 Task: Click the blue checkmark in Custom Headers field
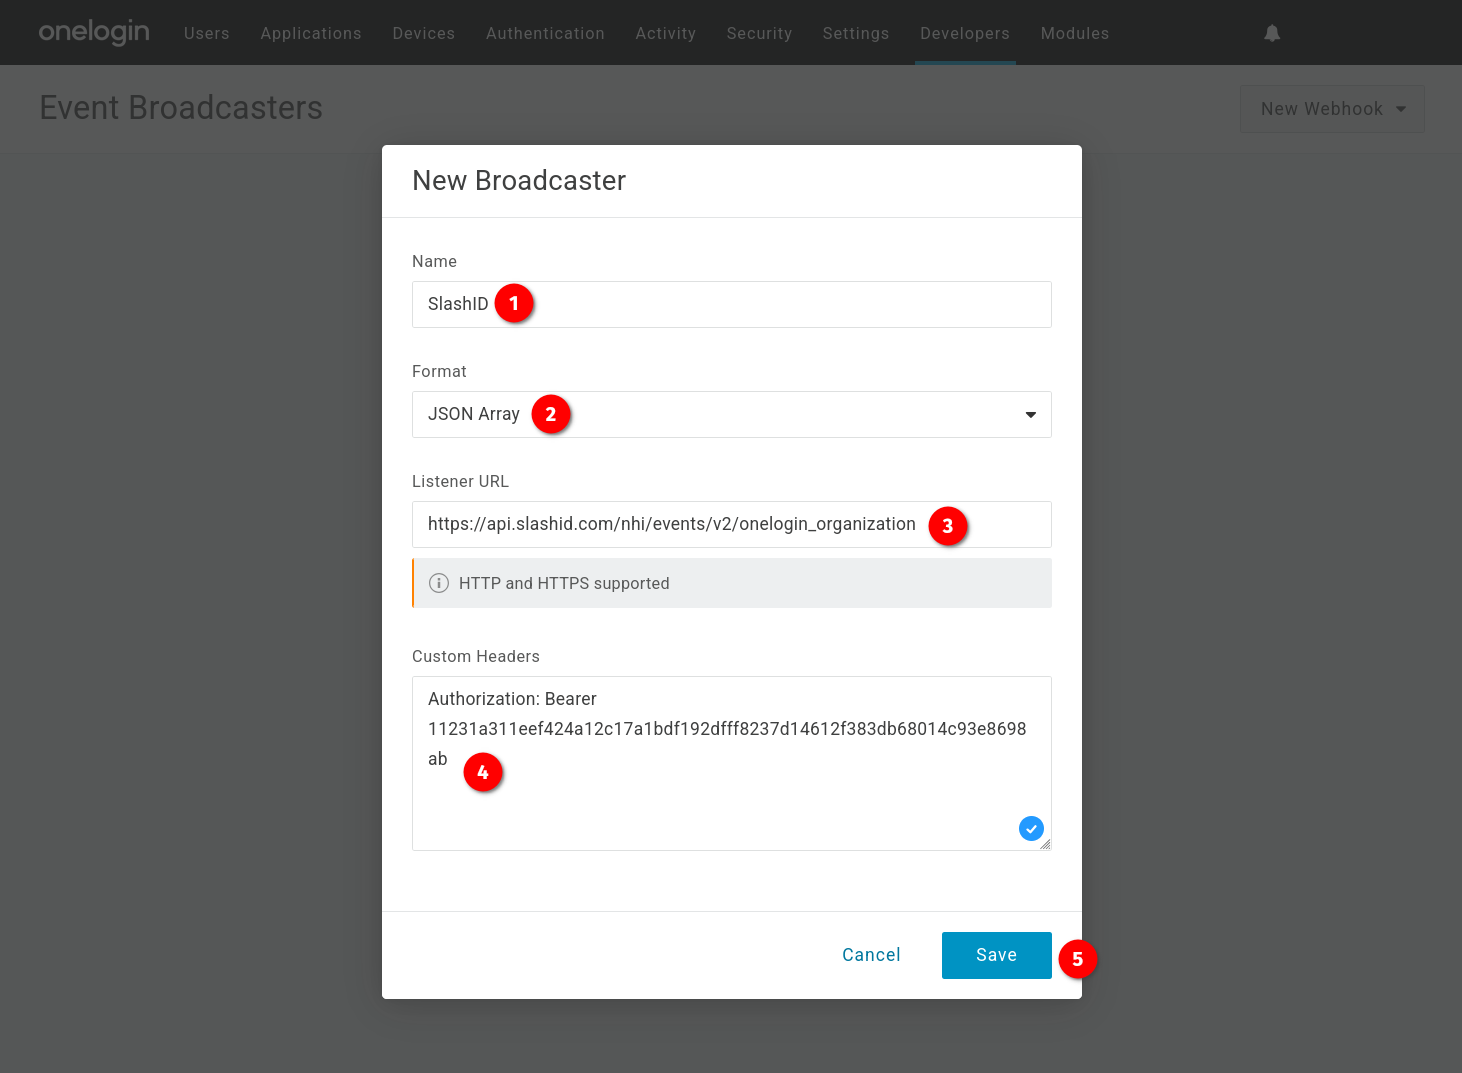[1031, 828]
